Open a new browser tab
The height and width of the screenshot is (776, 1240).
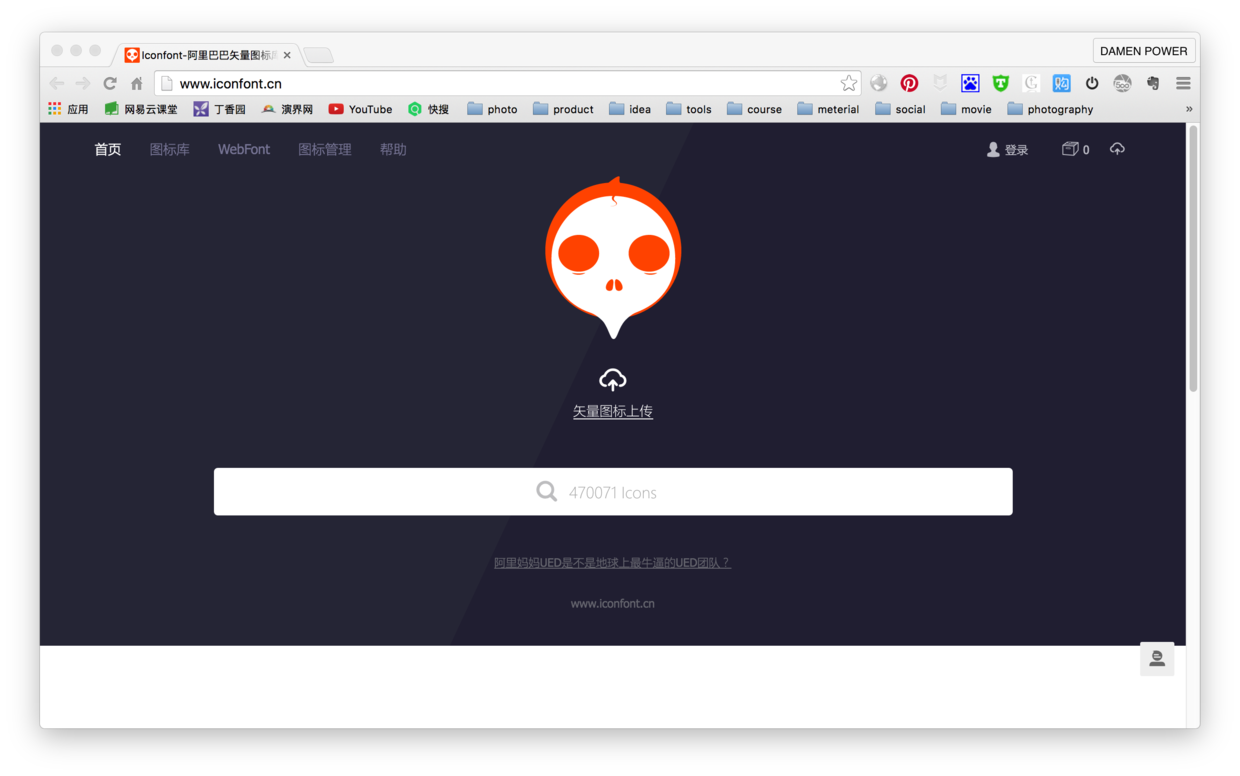(x=318, y=55)
